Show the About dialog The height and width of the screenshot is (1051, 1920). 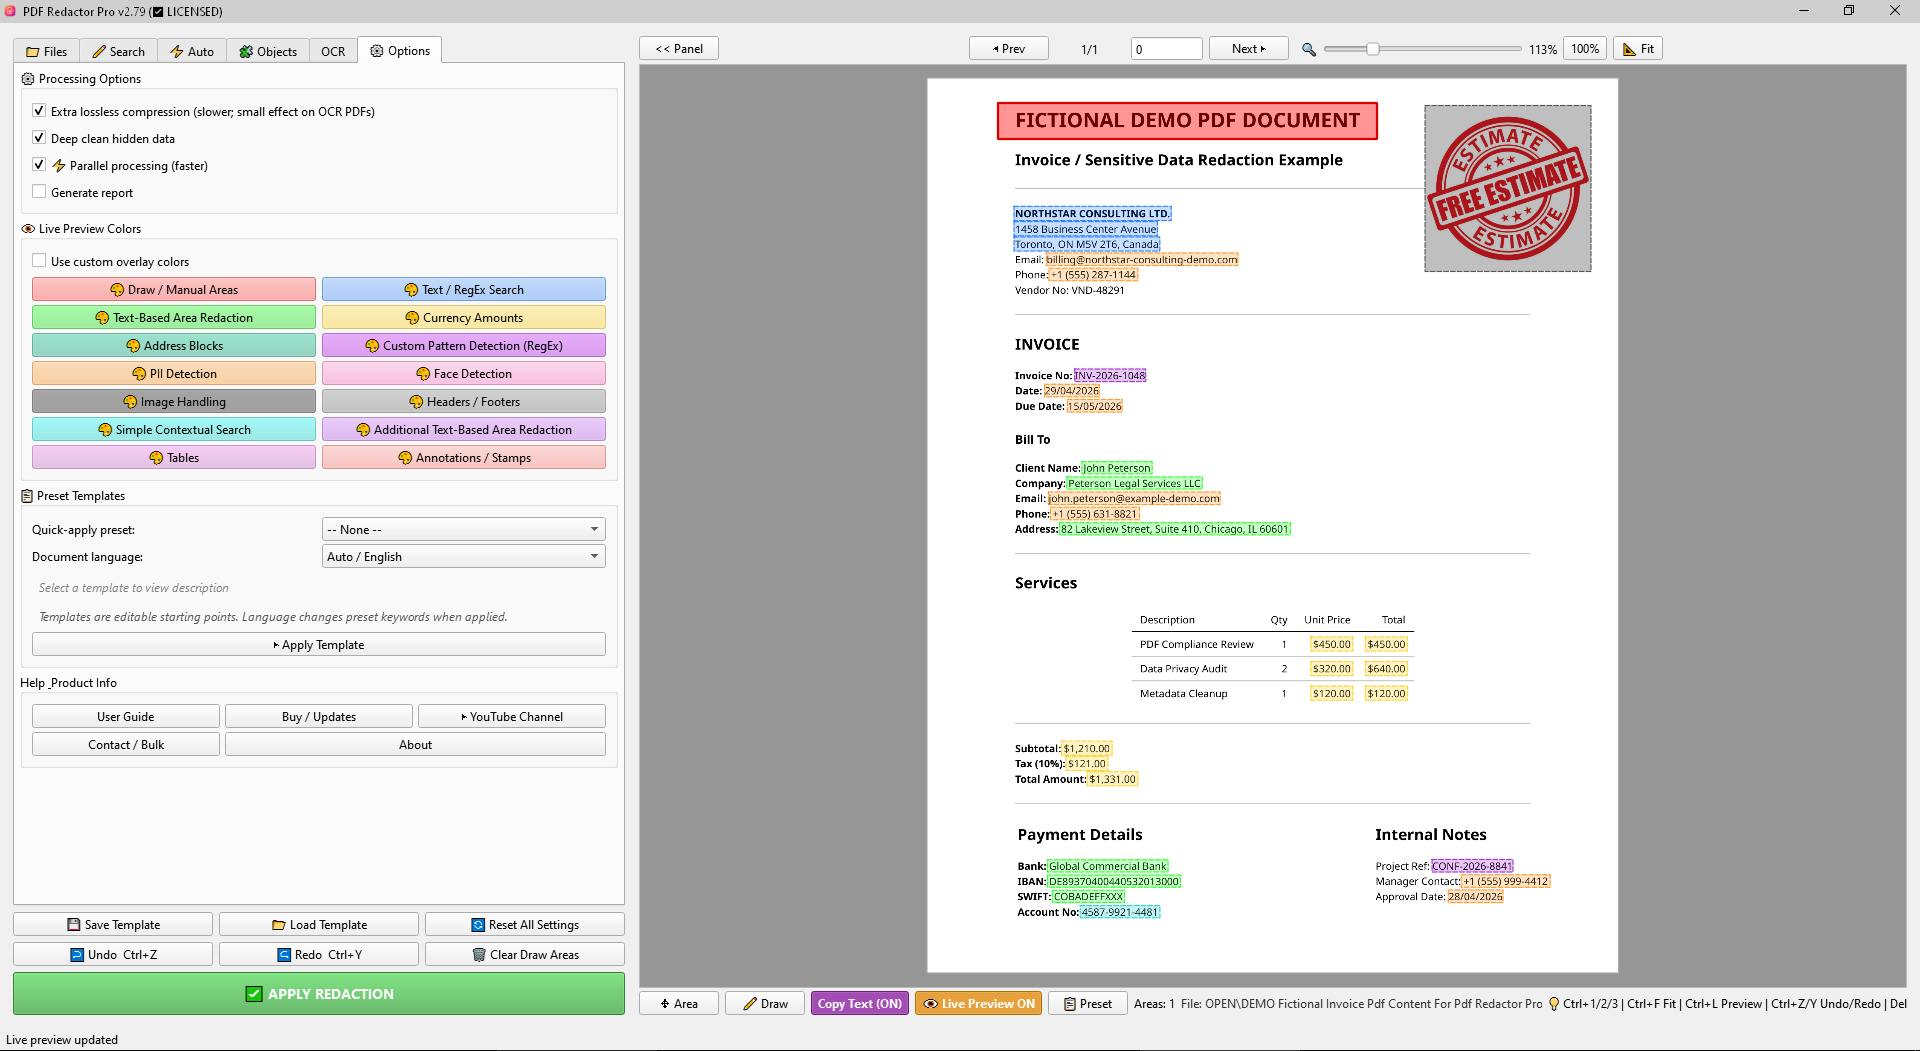coord(416,745)
